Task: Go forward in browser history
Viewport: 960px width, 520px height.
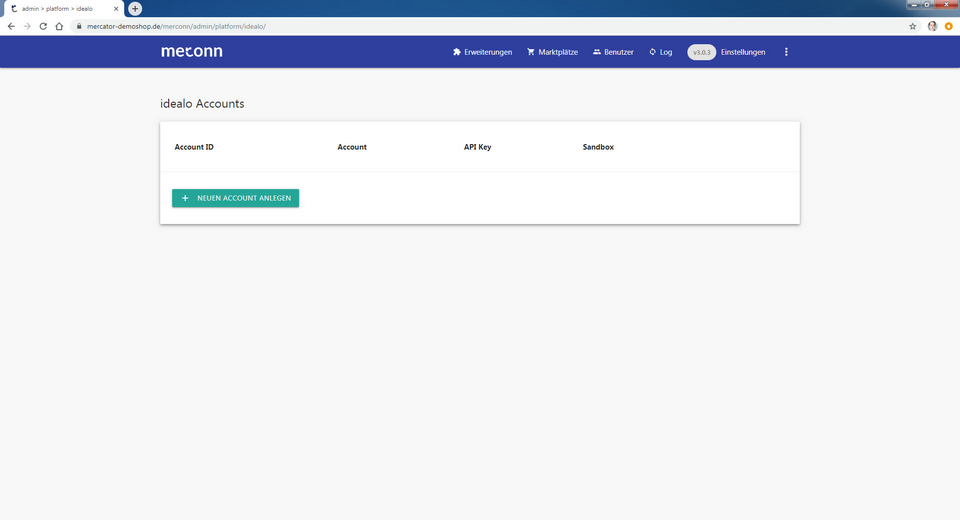Action: tap(27, 26)
